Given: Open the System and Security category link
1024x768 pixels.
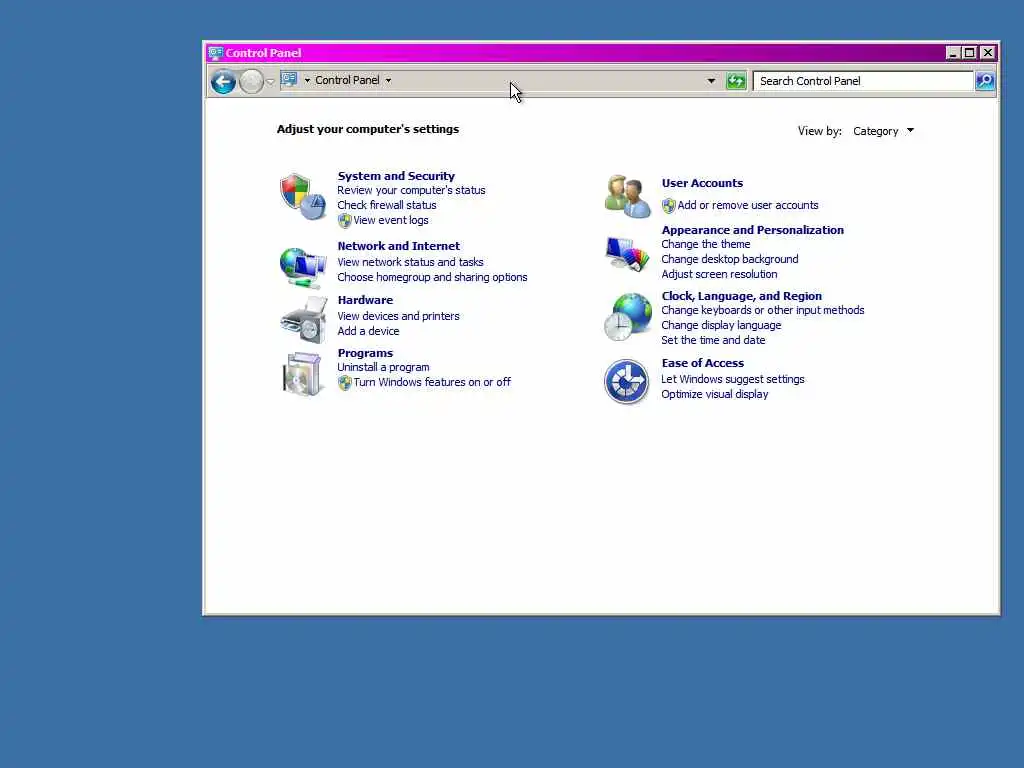Looking at the screenshot, I should (396, 176).
